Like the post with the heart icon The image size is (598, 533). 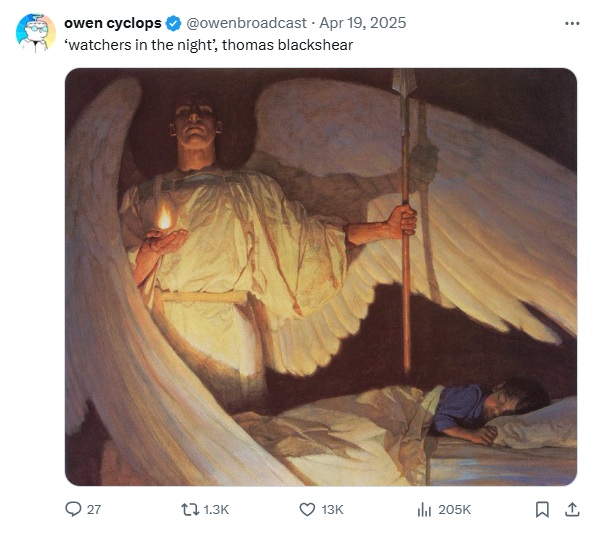(x=307, y=509)
